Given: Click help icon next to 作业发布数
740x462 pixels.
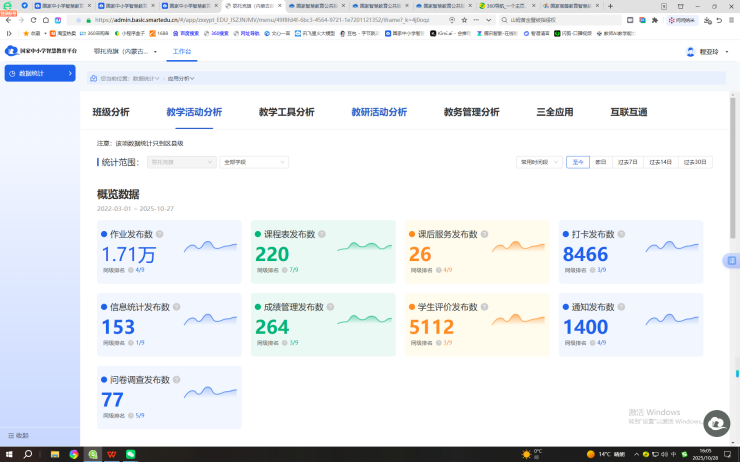Looking at the screenshot, I should 160,234.
